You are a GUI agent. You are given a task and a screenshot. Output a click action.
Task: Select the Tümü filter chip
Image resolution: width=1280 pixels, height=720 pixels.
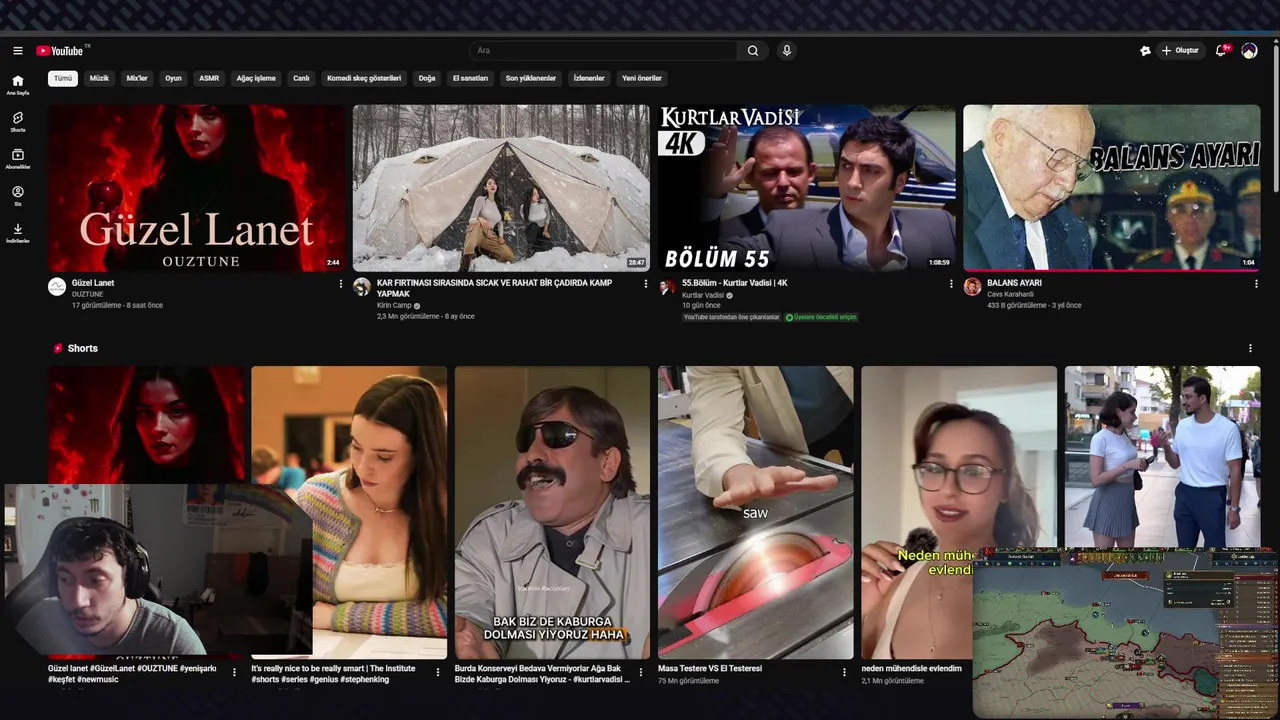pyautogui.click(x=63, y=78)
